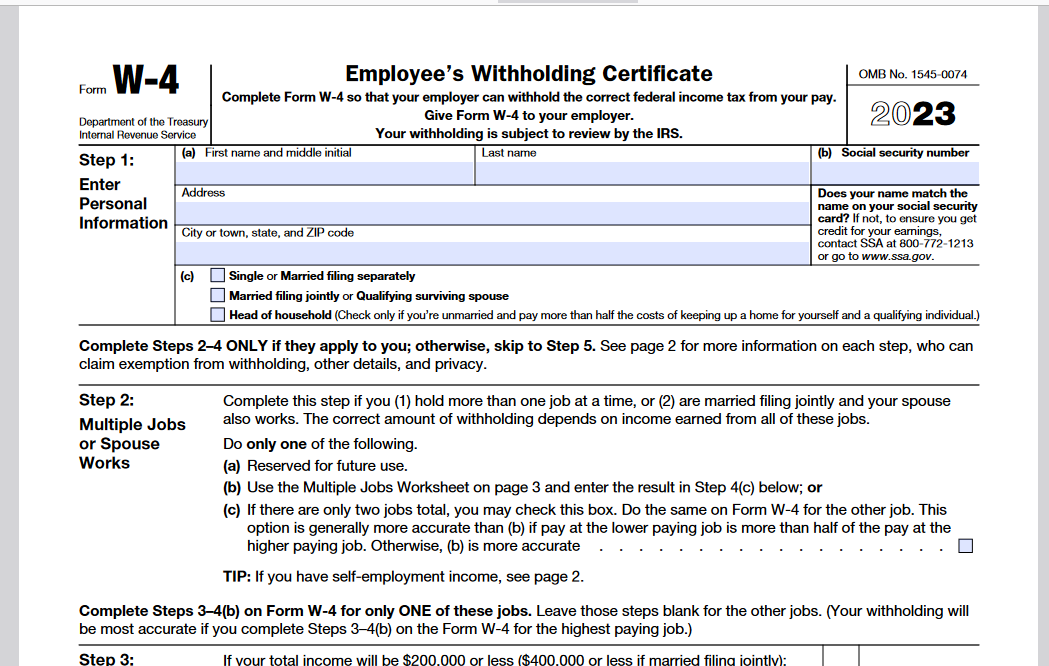Click the TIP about self-employment income

(x=403, y=576)
